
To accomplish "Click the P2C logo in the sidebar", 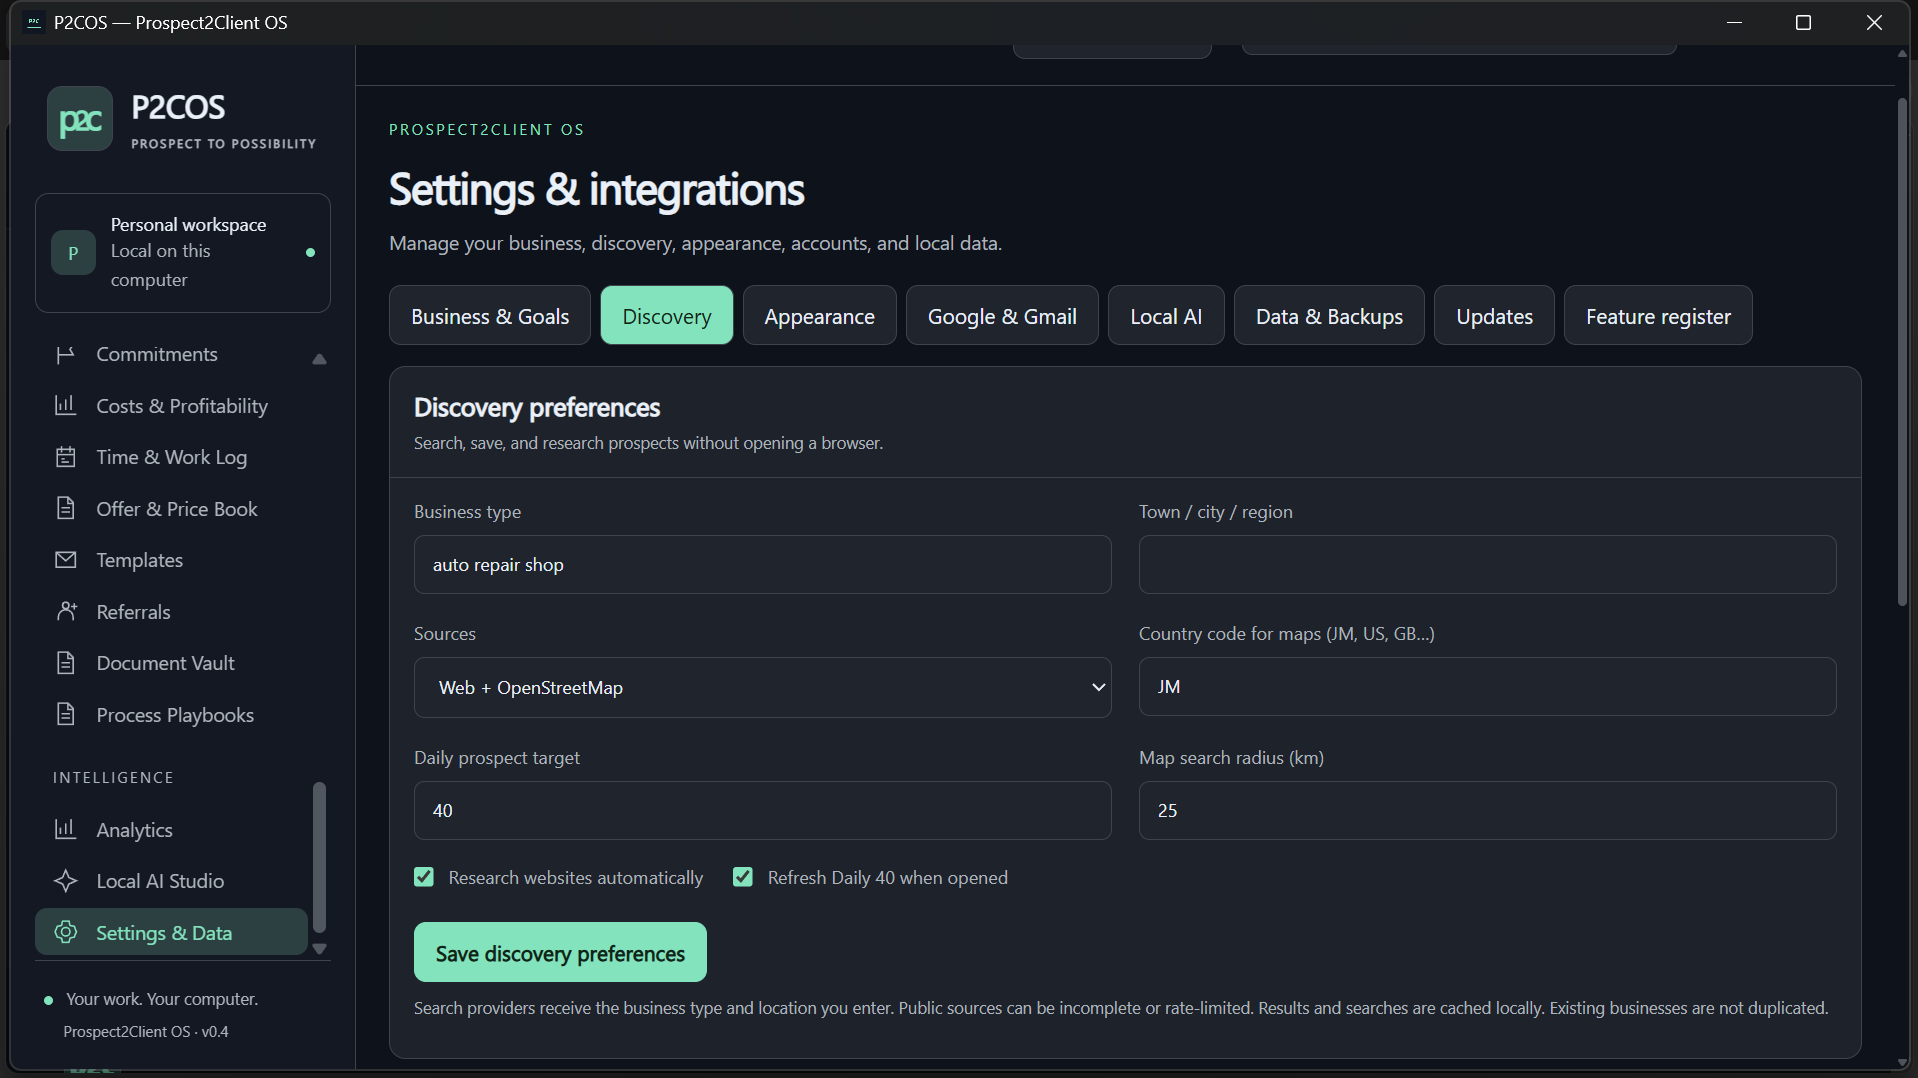I will coord(80,119).
